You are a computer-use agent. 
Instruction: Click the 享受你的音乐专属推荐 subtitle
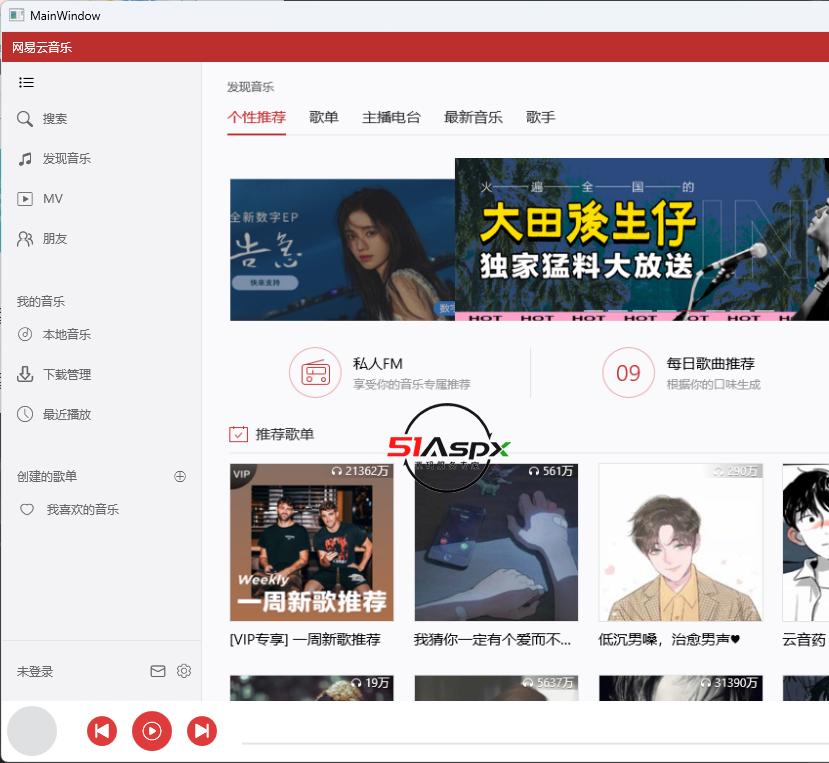[411, 384]
